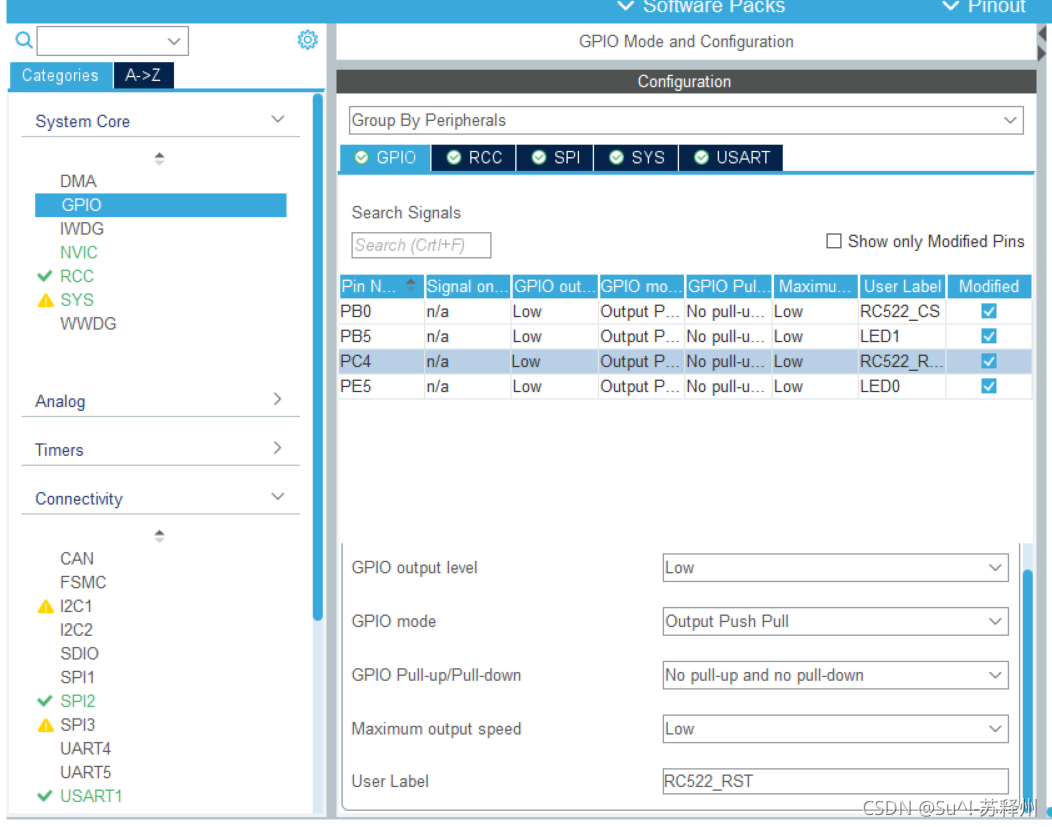Open the settings gear icon

(x=307, y=40)
